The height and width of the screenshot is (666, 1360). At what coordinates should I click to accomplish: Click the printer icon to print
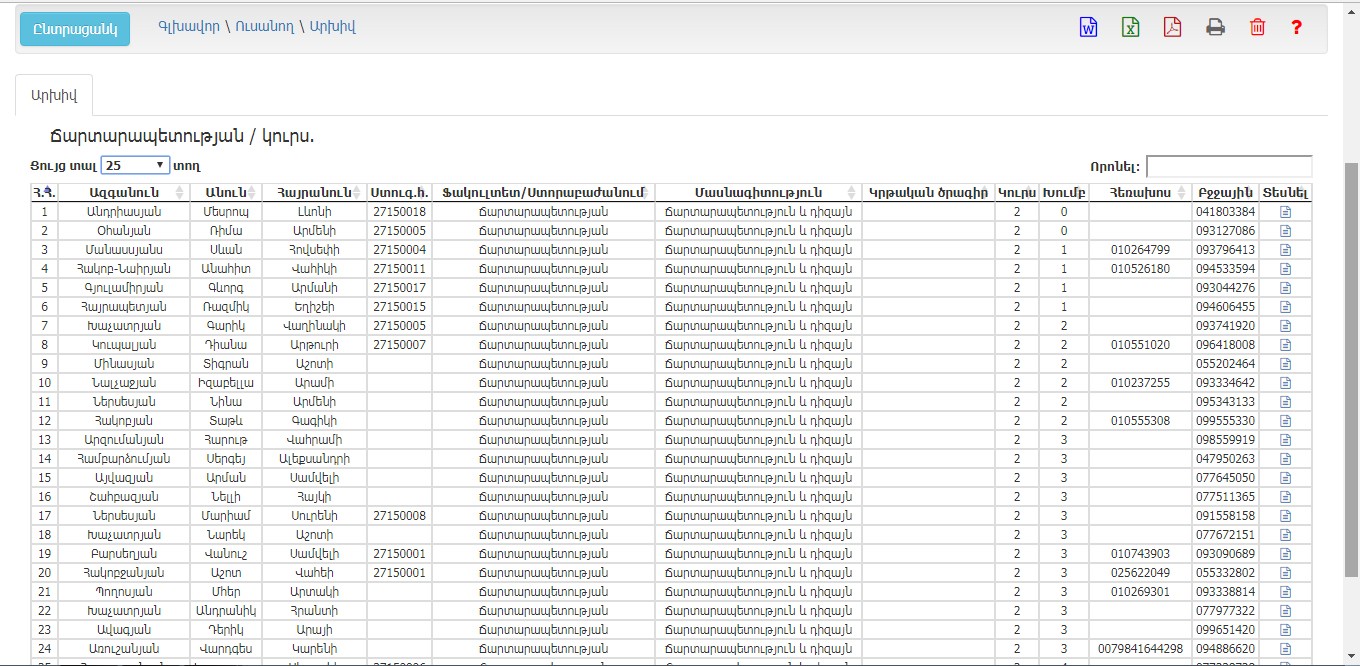(1215, 28)
